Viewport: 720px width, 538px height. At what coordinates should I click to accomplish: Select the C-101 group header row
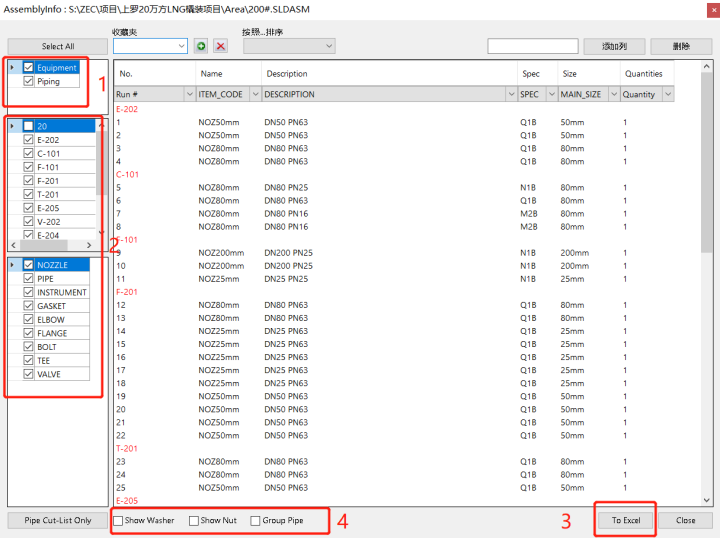[127, 174]
